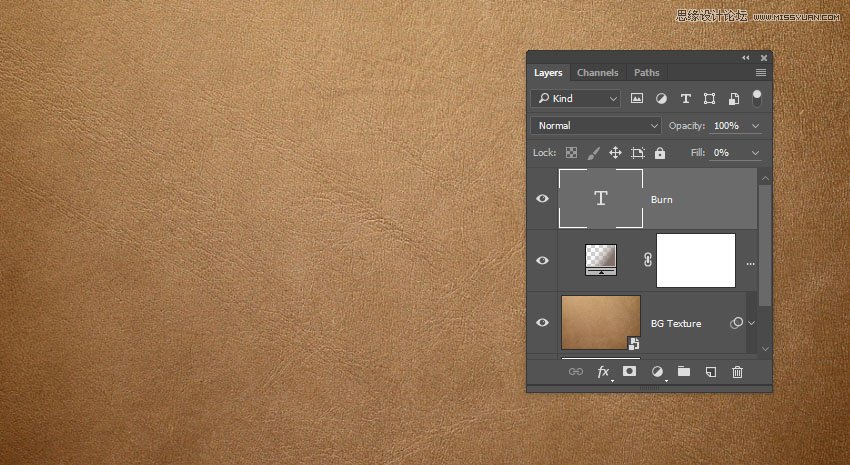This screenshot has width=850, height=465.
Task: Lock all with the padlock icon
Action: [660, 153]
